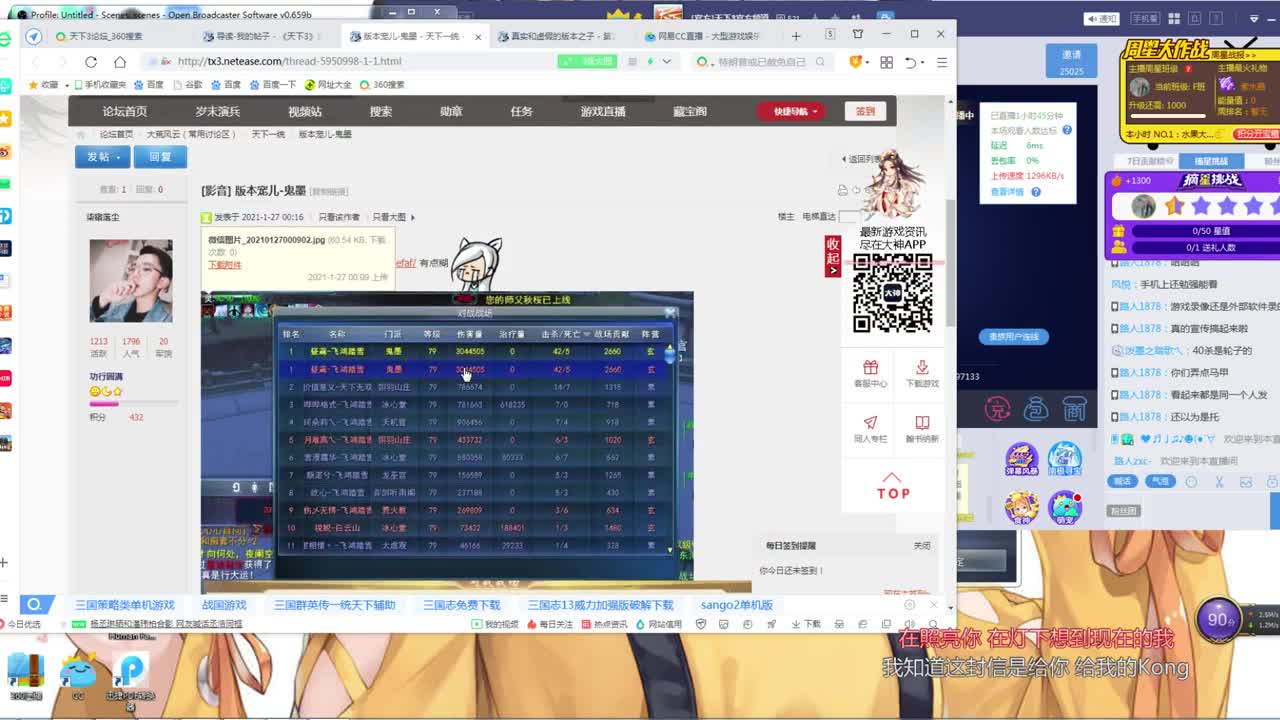
Task: Toggle 只看该作者 filter
Action: [339, 217]
